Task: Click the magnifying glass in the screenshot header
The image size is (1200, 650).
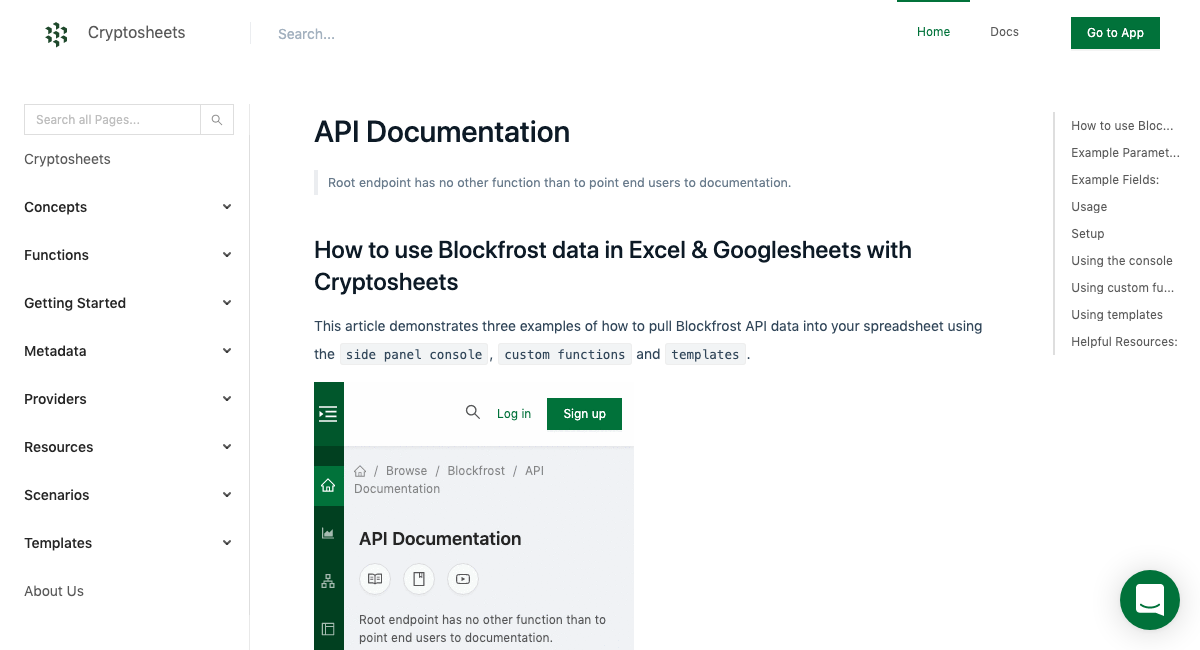Action: tap(472, 412)
